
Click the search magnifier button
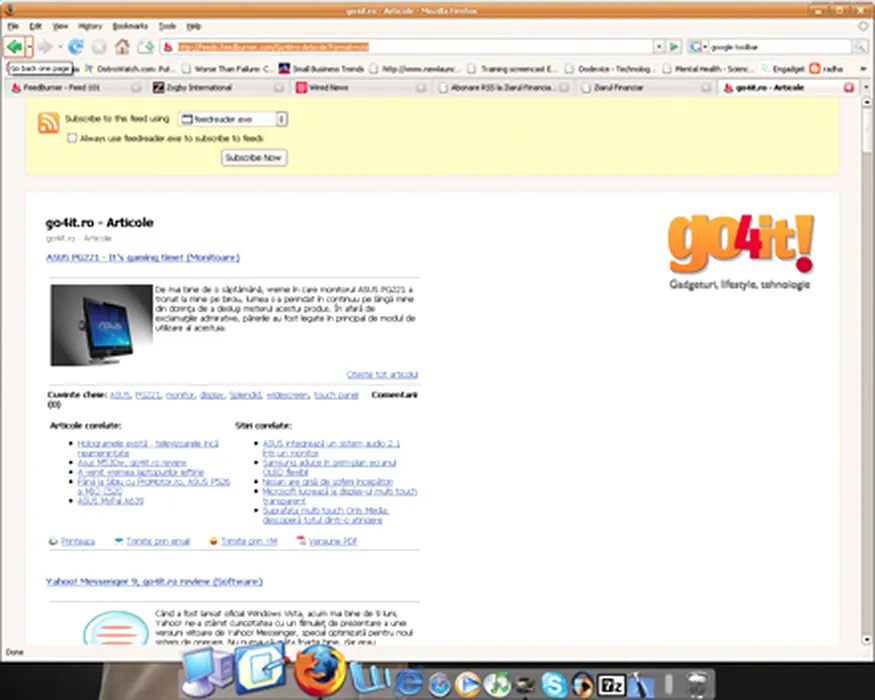pyautogui.click(x=859, y=47)
